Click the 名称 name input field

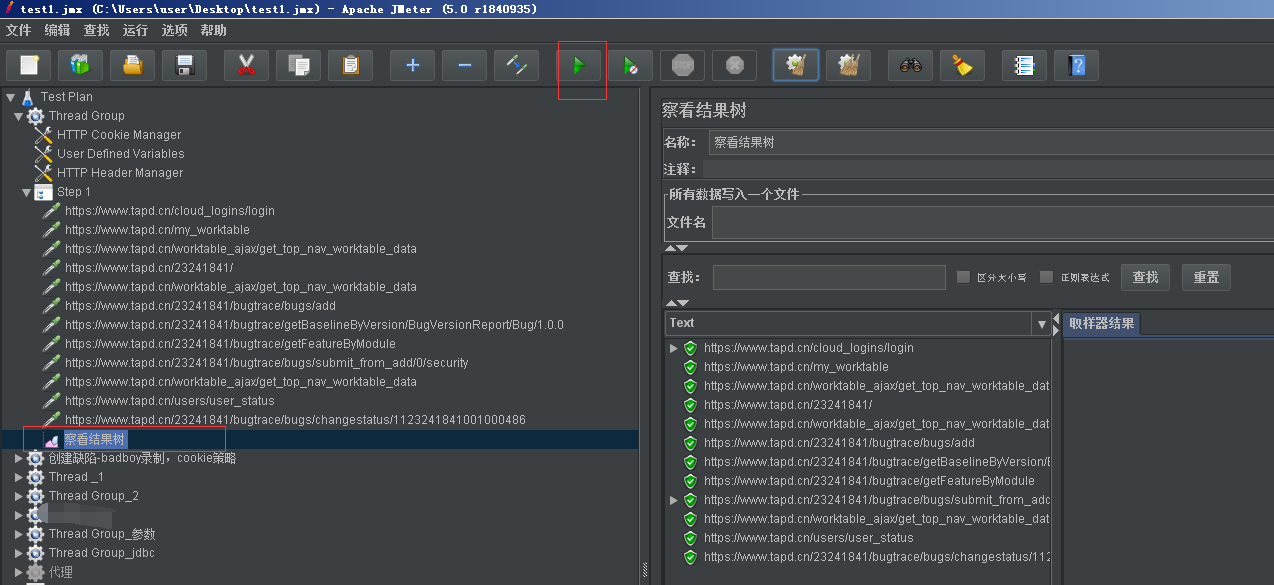(991, 142)
